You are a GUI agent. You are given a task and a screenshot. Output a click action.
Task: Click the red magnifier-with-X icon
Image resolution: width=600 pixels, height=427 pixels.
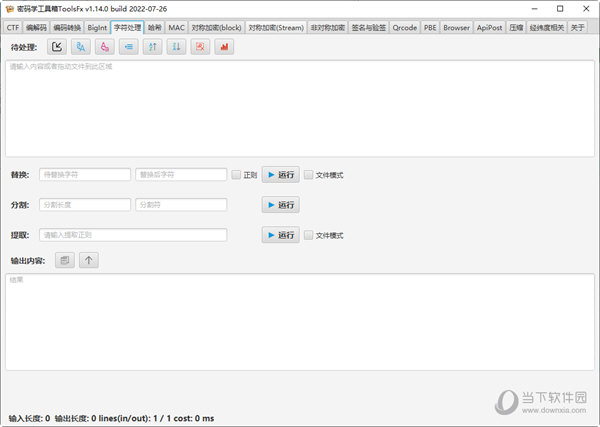(x=200, y=47)
